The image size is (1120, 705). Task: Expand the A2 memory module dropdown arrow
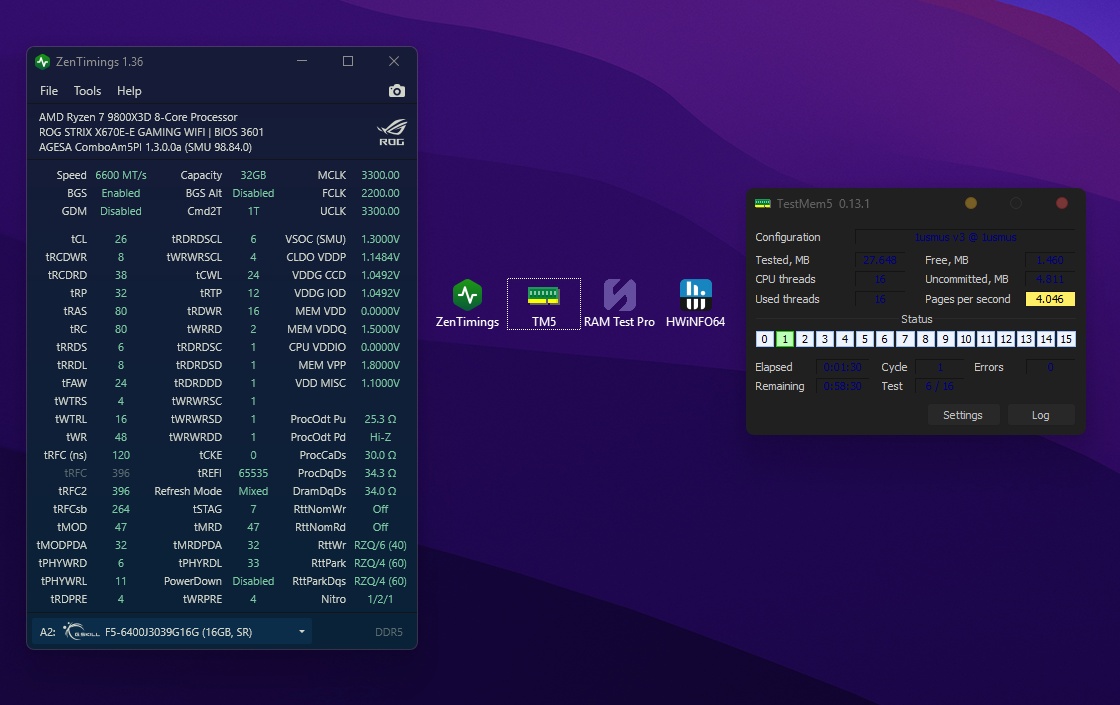pos(302,631)
